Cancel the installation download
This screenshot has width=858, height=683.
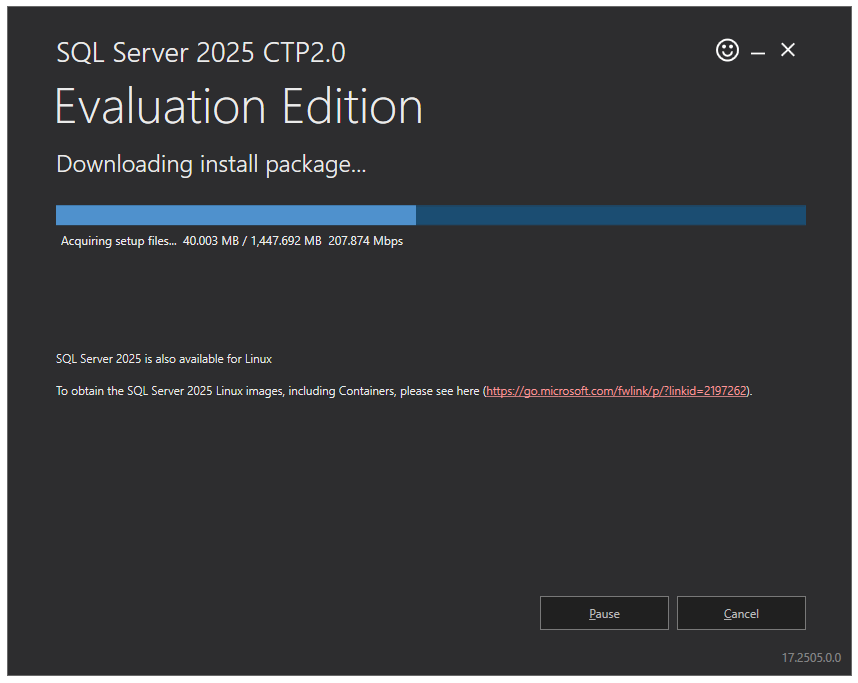(741, 613)
